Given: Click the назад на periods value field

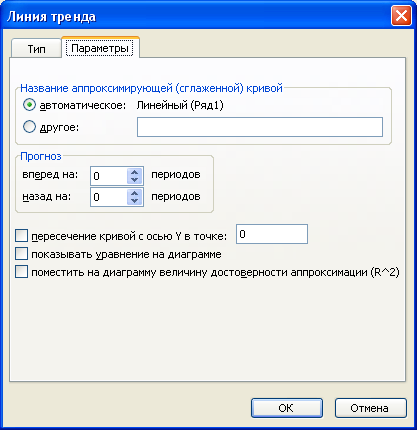Looking at the screenshot, I should [109, 197].
